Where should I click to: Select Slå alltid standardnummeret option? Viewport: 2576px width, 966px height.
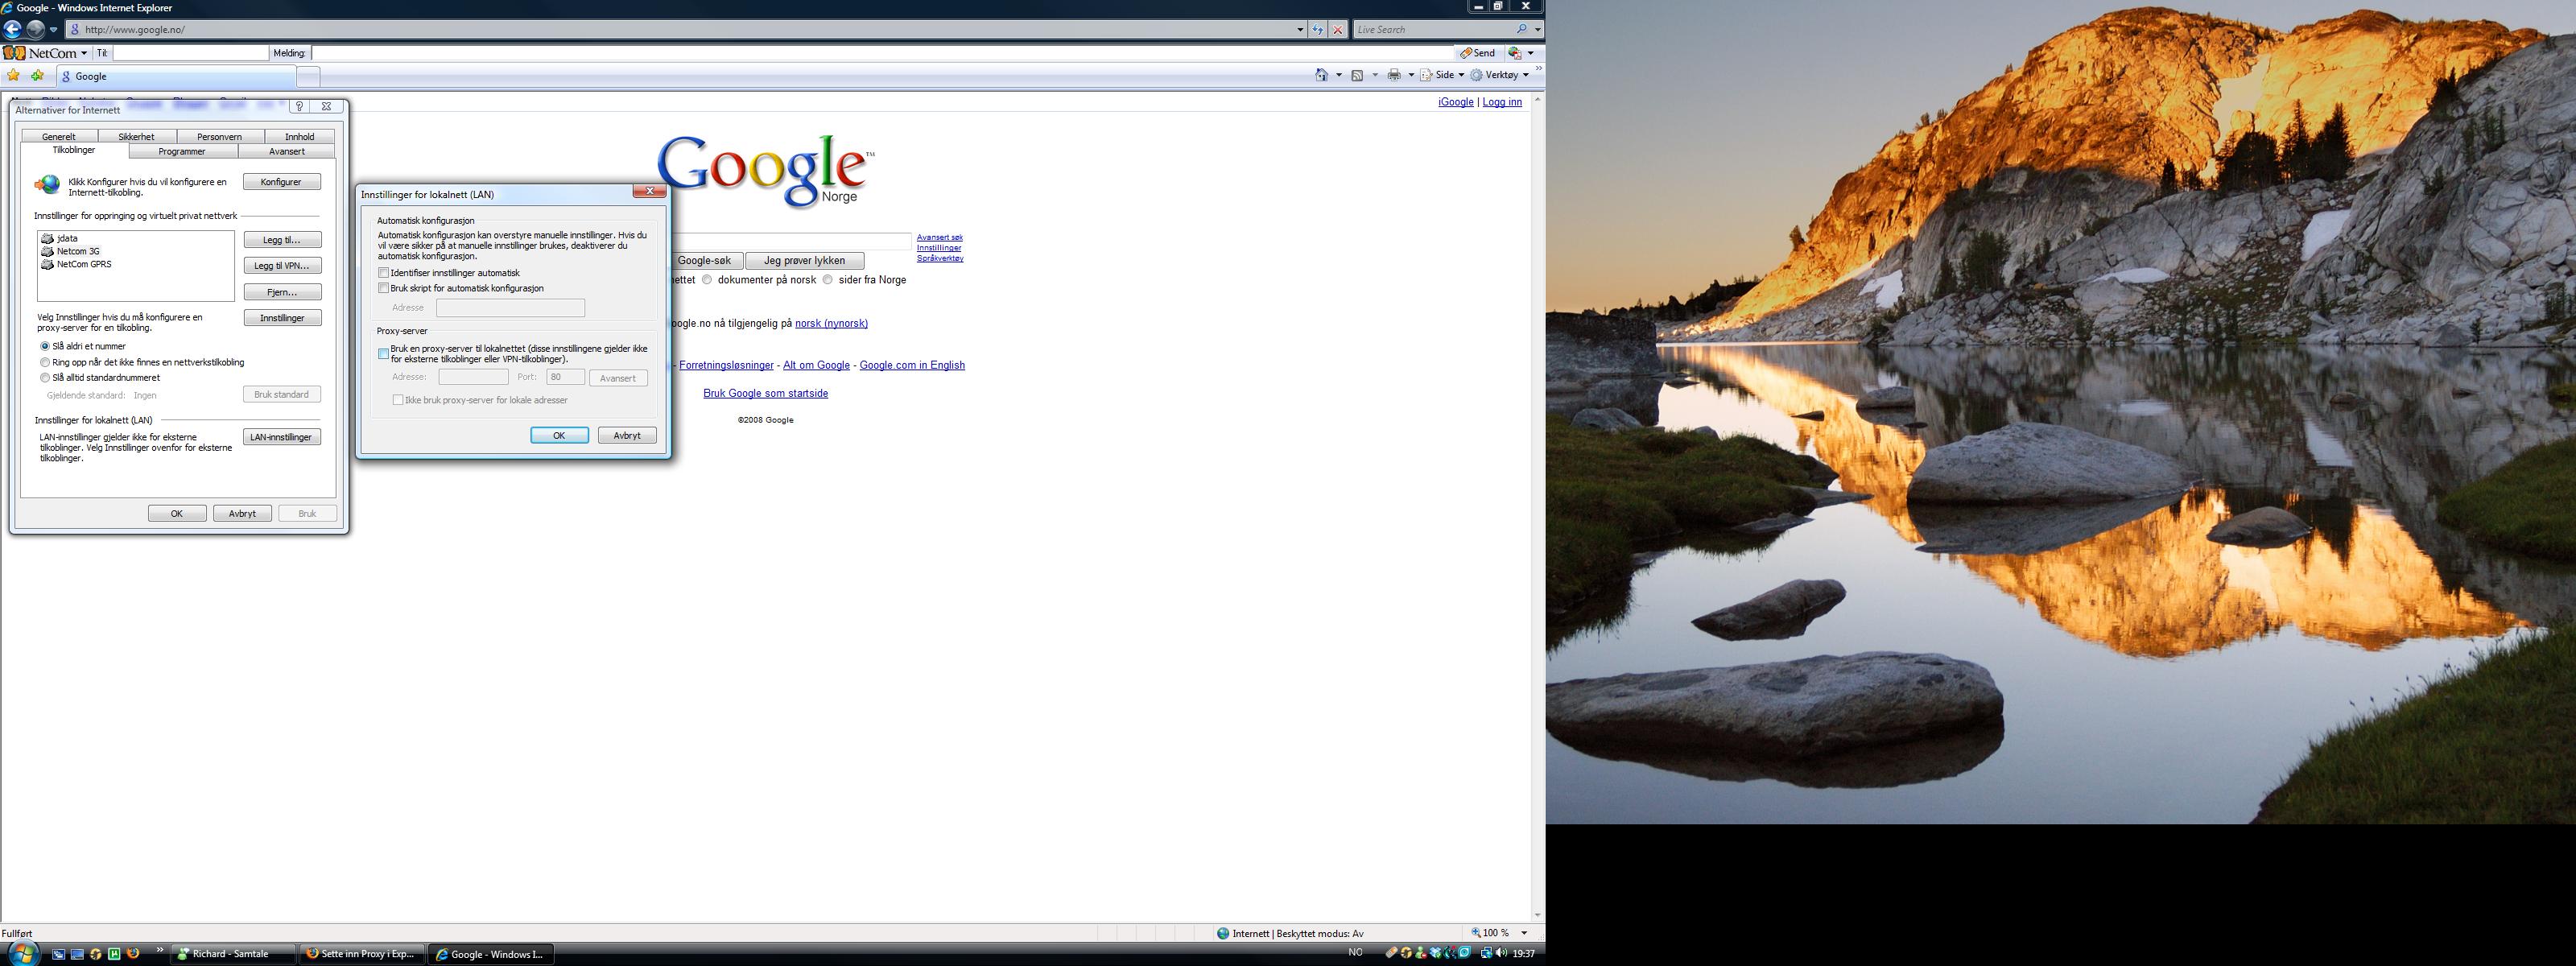pos(45,378)
